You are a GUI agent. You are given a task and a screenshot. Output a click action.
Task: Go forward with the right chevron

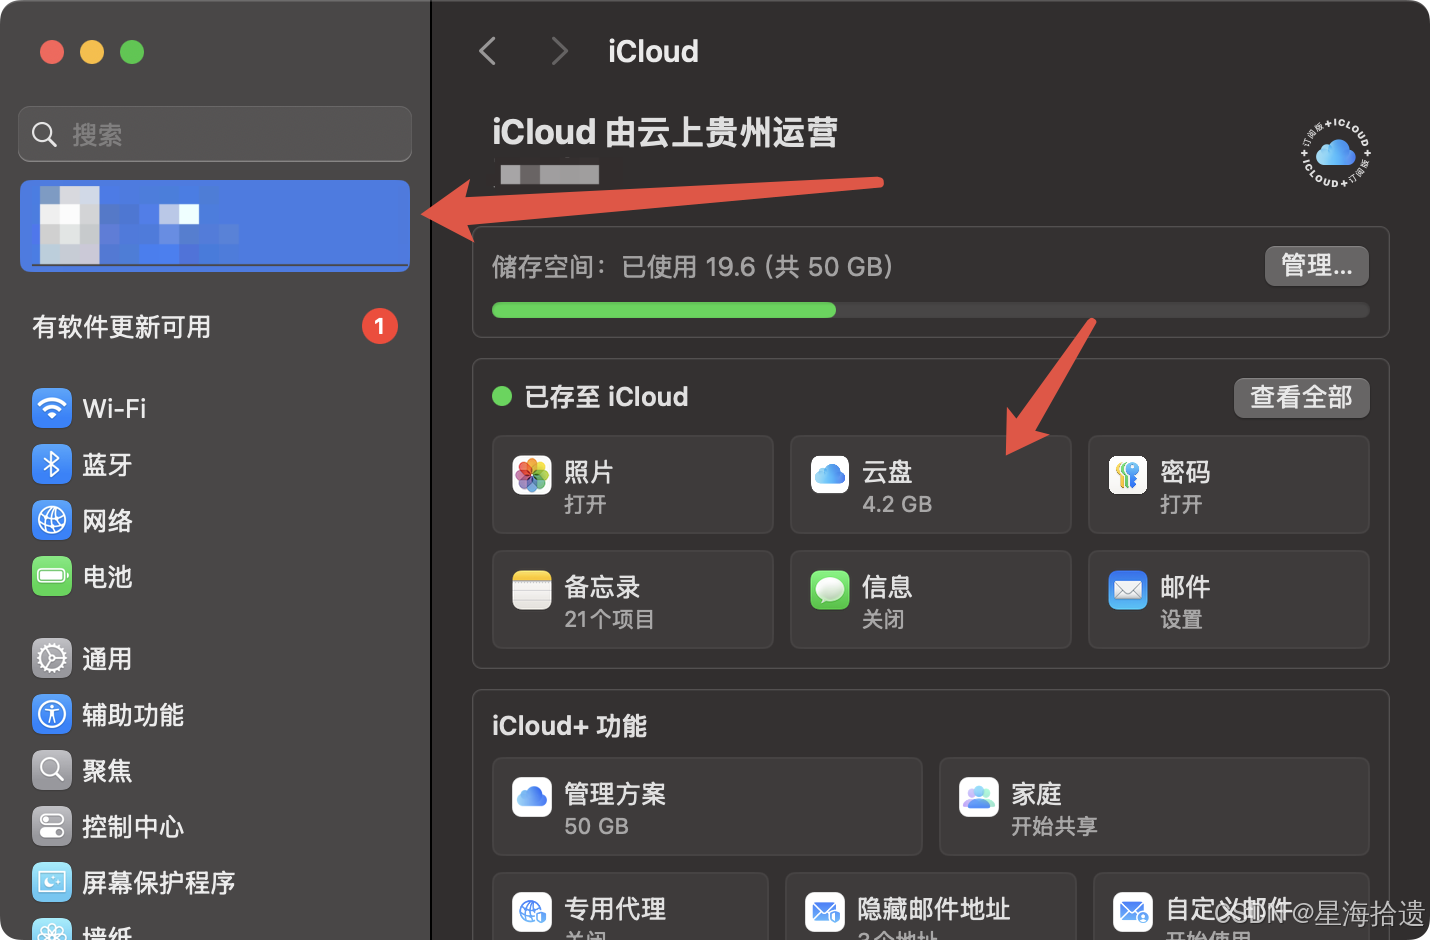pyautogui.click(x=559, y=51)
